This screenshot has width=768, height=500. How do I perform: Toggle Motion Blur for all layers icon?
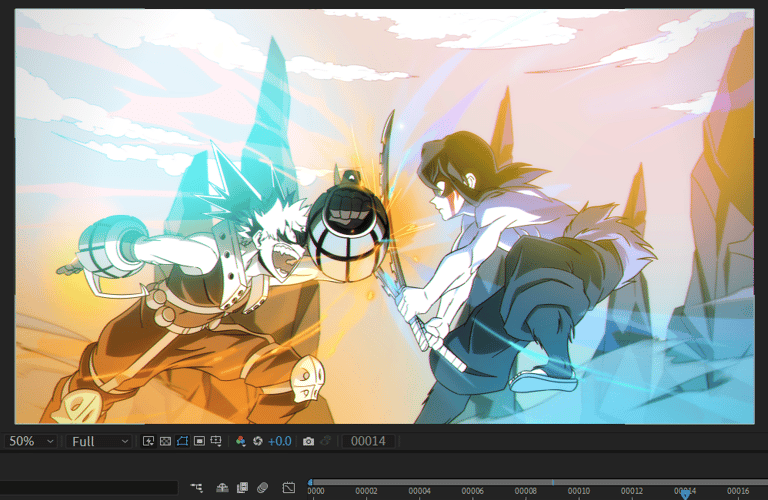point(263,487)
